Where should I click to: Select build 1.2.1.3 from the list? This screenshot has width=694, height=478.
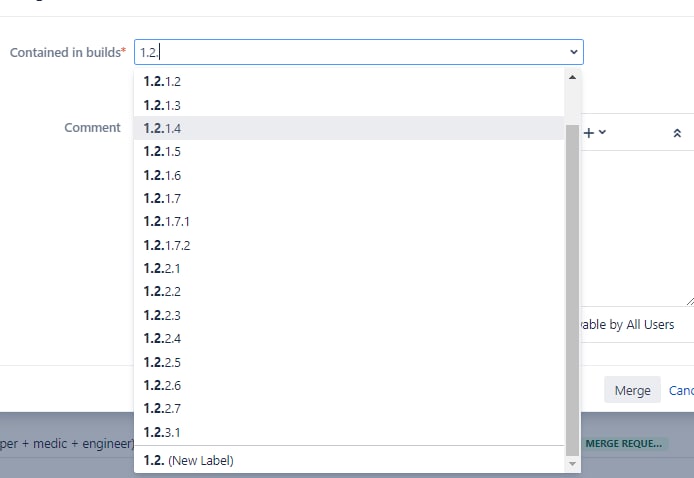[349, 105]
